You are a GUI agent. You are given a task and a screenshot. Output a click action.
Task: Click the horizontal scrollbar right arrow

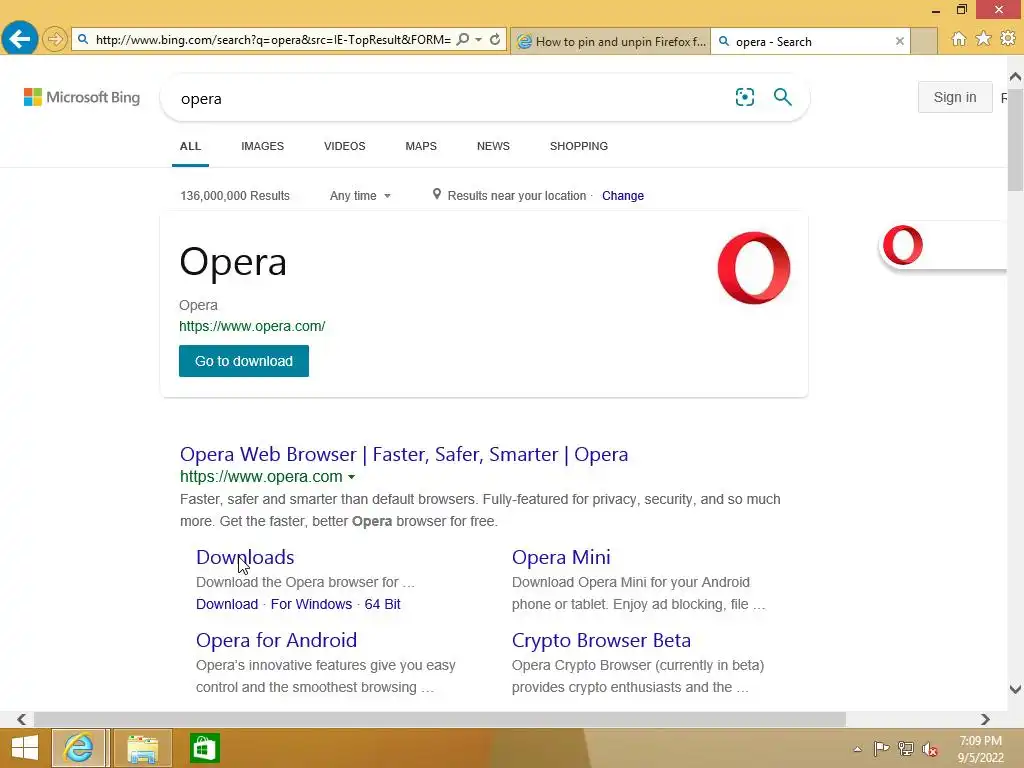click(985, 719)
